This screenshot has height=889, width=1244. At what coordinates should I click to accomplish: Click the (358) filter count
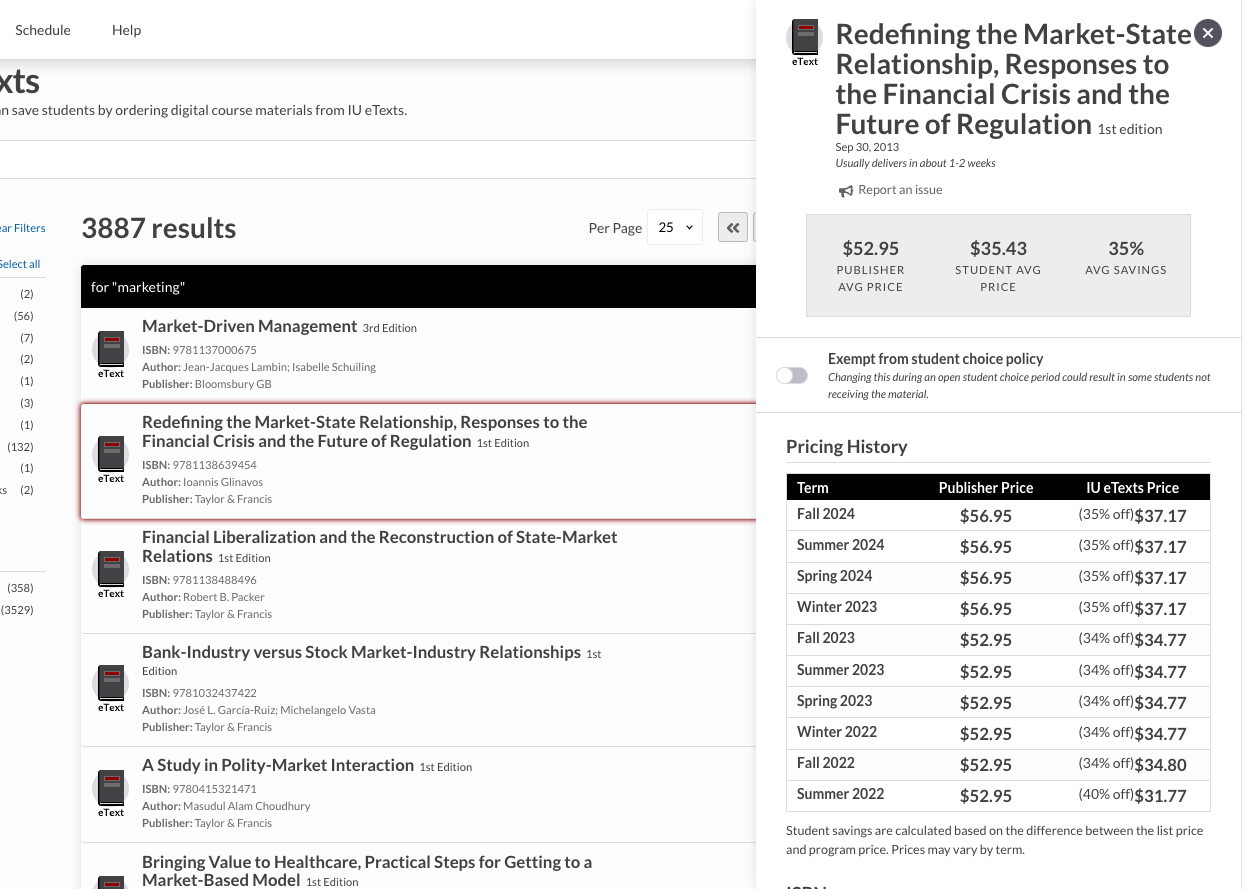tap(21, 588)
